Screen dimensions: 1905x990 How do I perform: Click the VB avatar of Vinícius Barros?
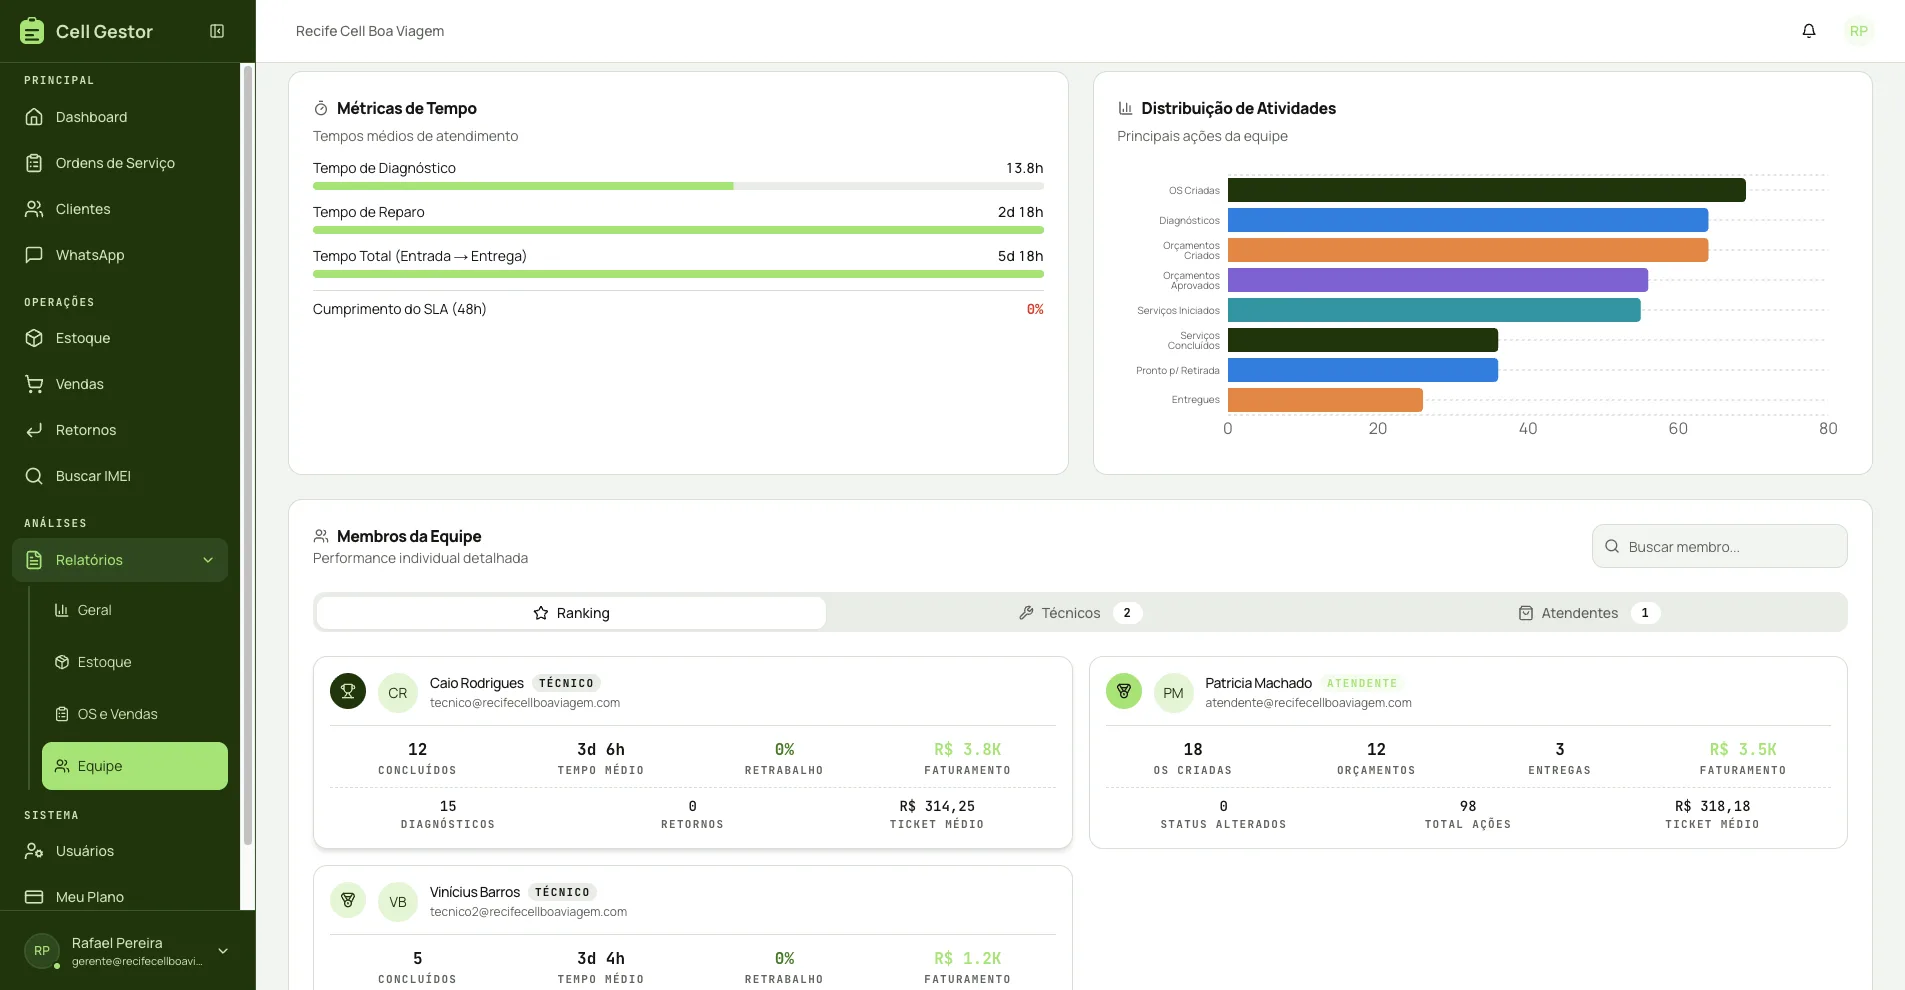pos(398,902)
